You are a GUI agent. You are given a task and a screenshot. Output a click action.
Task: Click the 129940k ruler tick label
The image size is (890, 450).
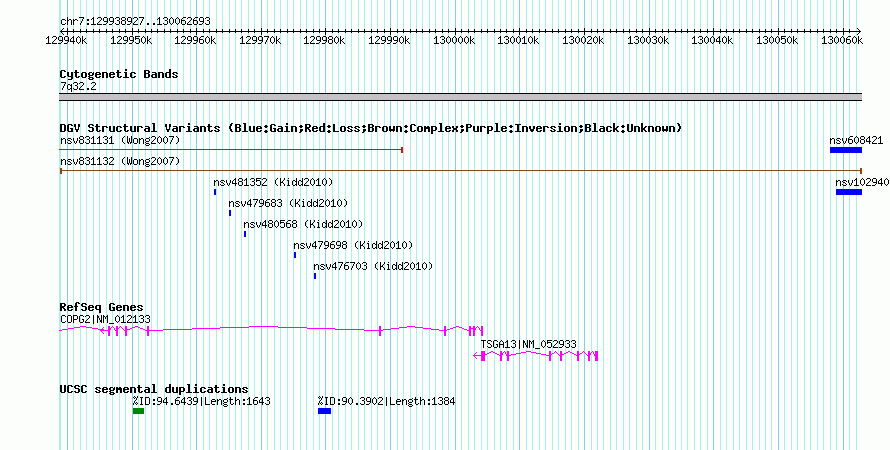tap(66, 41)
